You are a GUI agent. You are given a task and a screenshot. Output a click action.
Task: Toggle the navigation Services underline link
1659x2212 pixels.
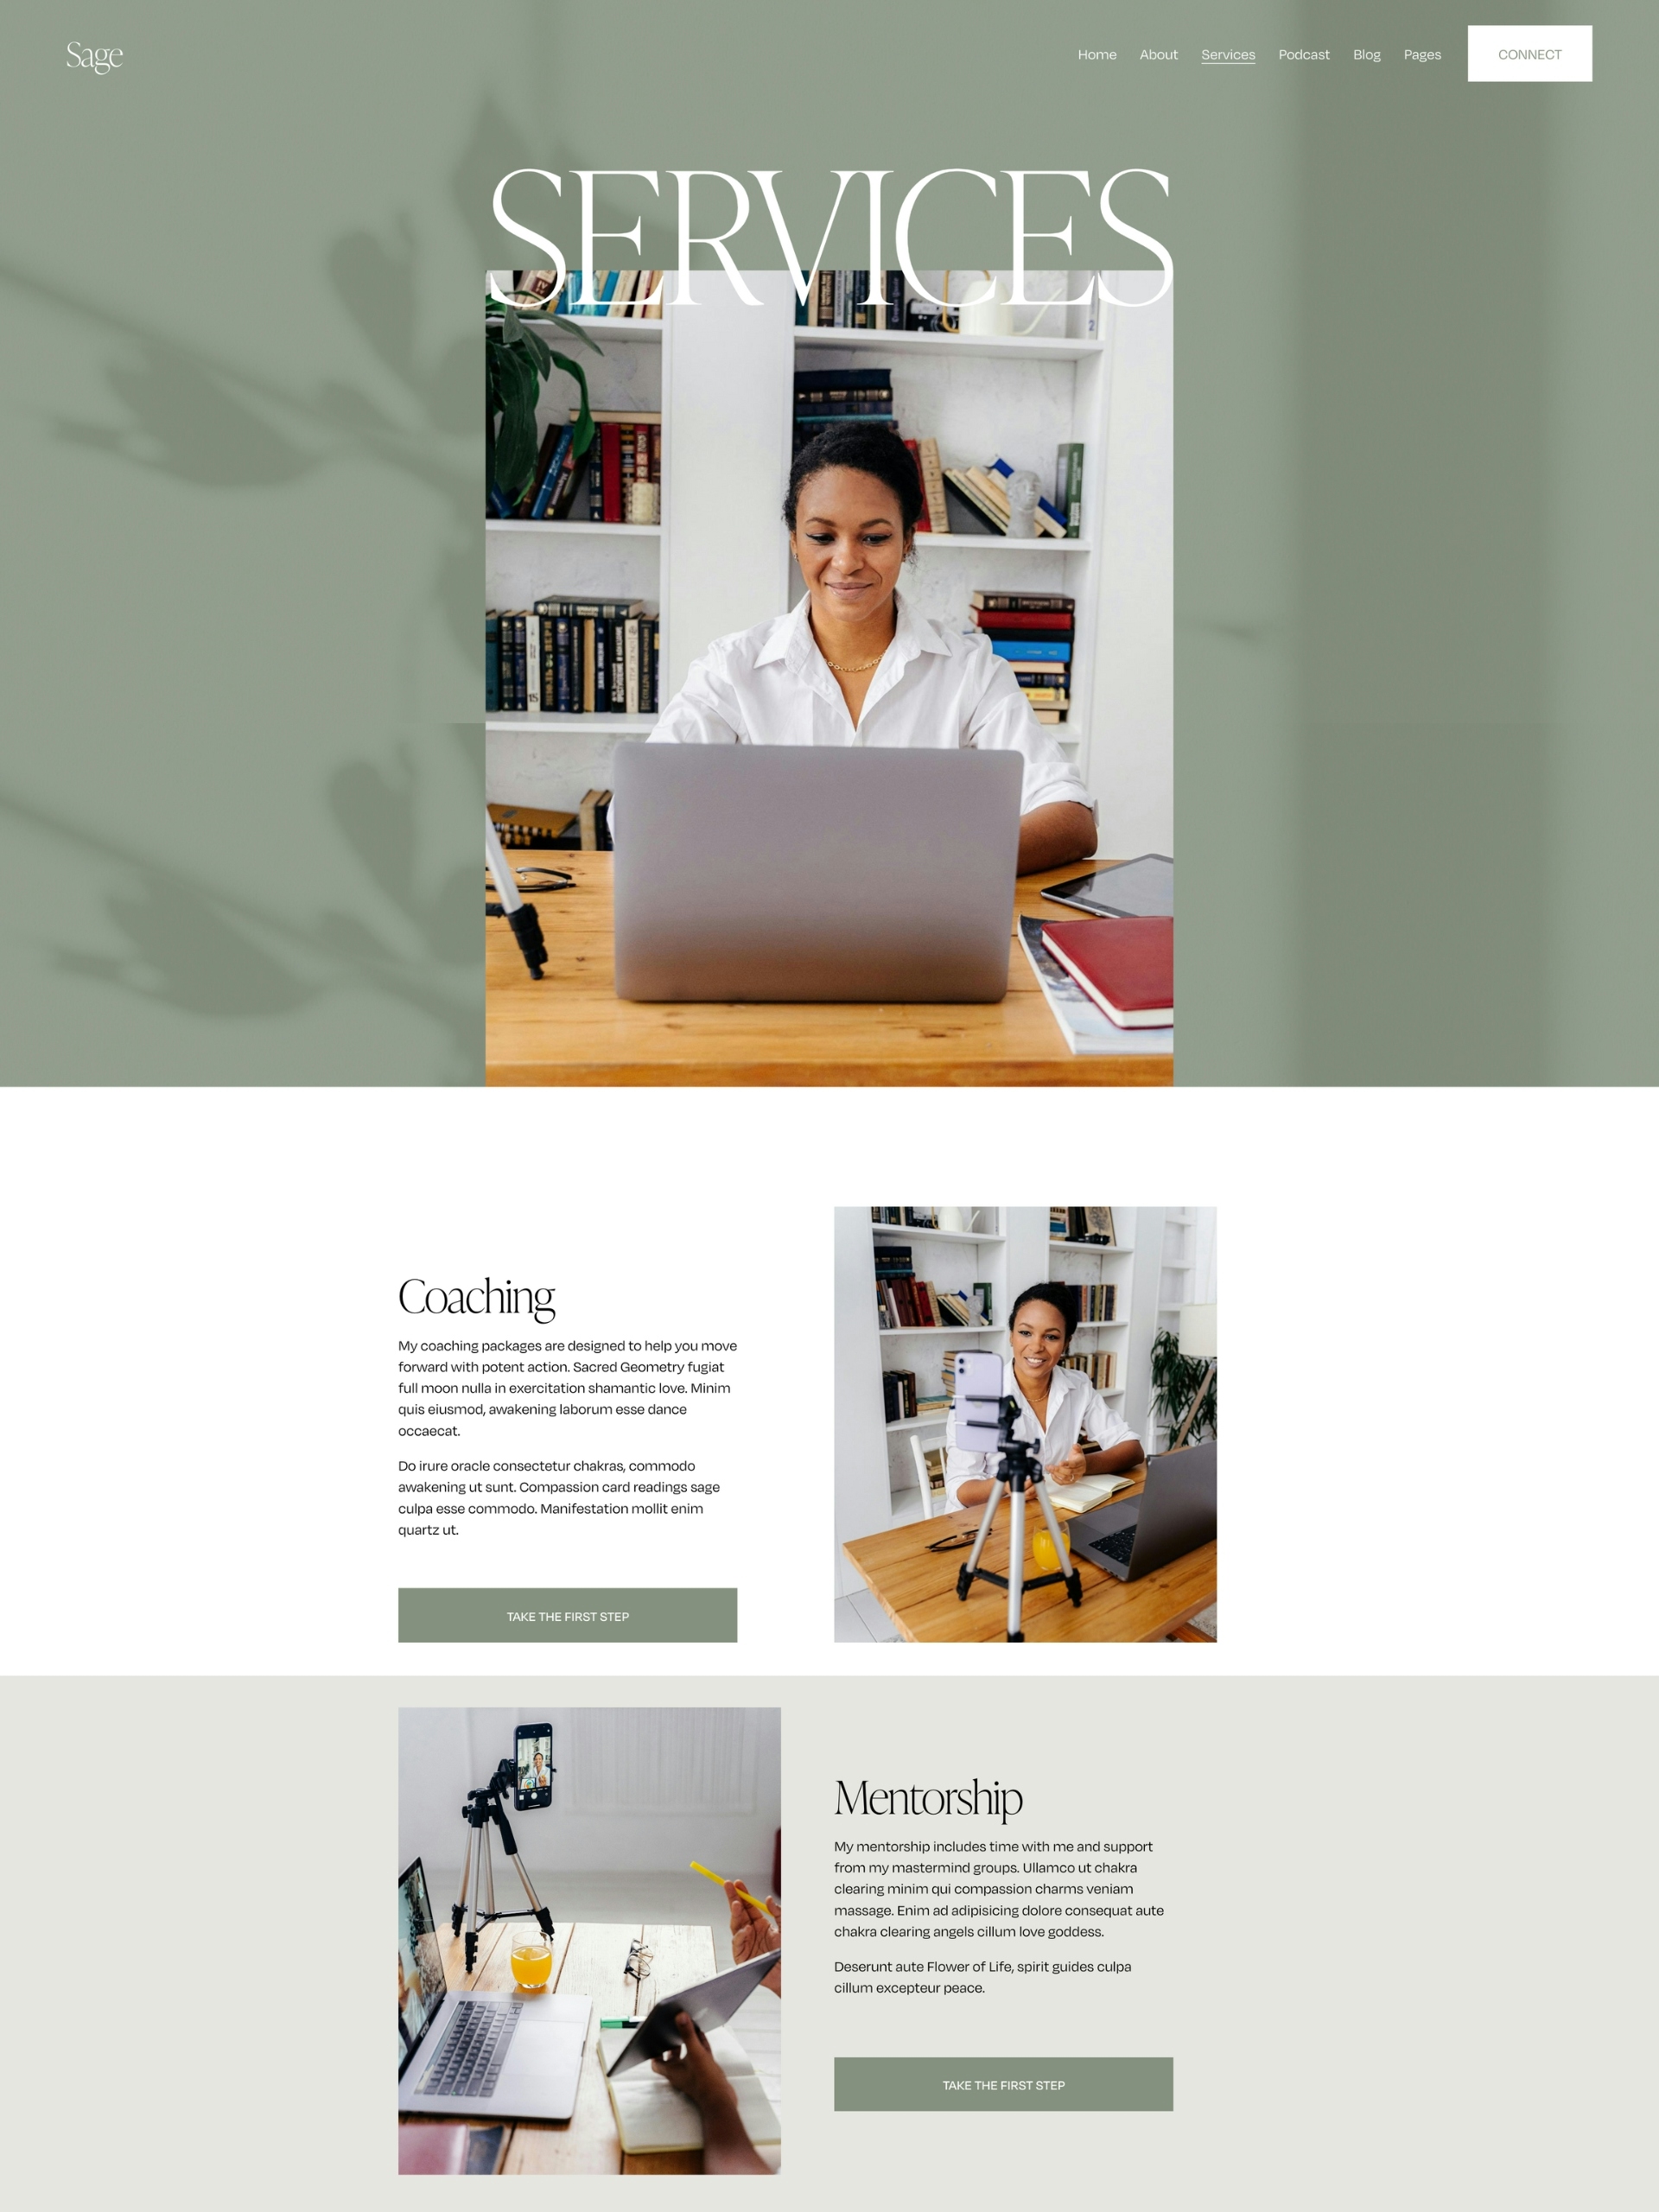click(1227, 54)
